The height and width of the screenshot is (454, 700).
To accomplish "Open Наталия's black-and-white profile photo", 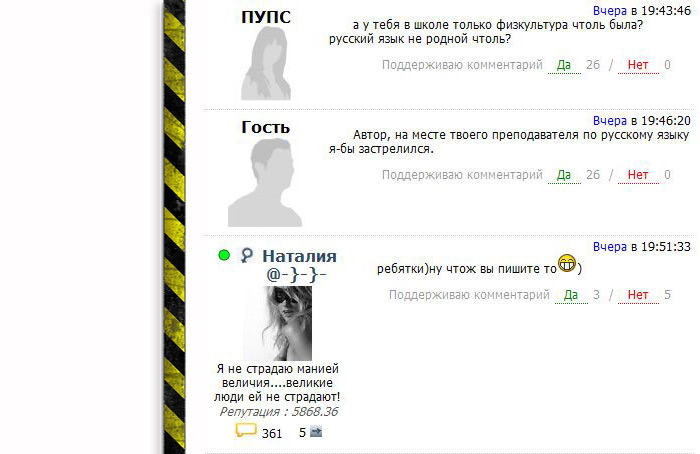I will [x=277, y=323].
